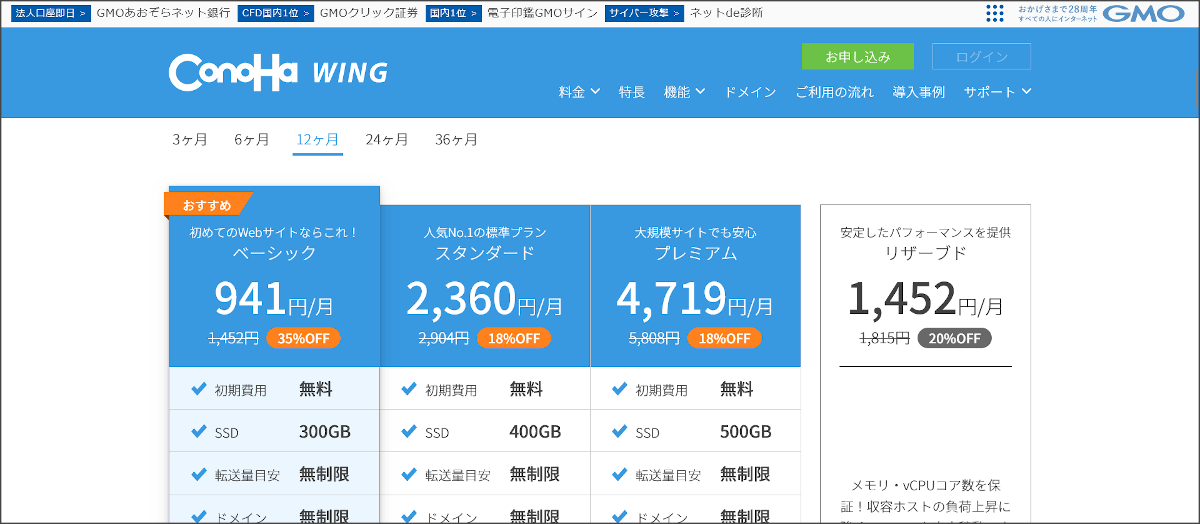Click the ConoHa WING logo
Image resolution: width=1200 pixels, height=524 pixels.
click(278, 72)
